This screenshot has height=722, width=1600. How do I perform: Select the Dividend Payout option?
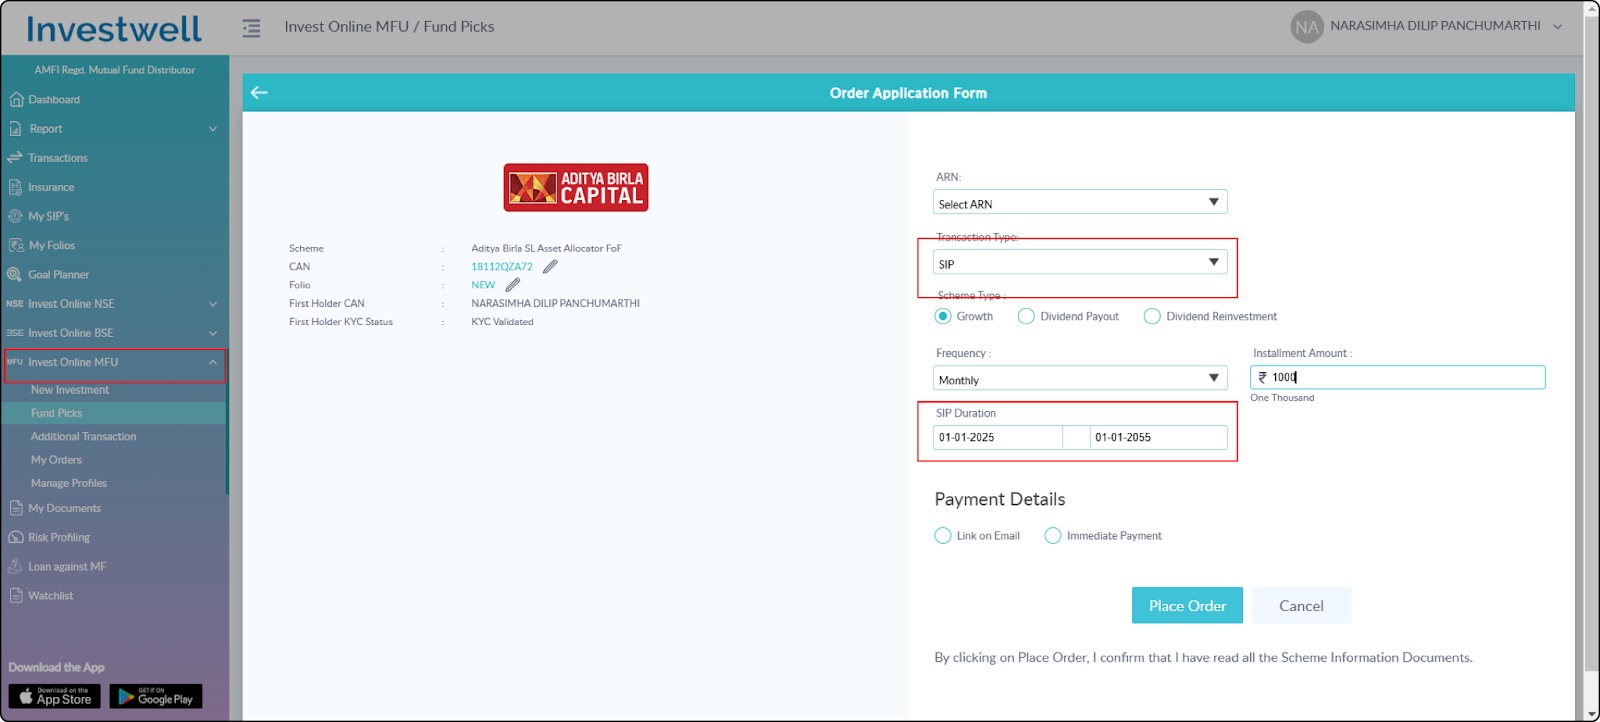(x=1026, y=316)
